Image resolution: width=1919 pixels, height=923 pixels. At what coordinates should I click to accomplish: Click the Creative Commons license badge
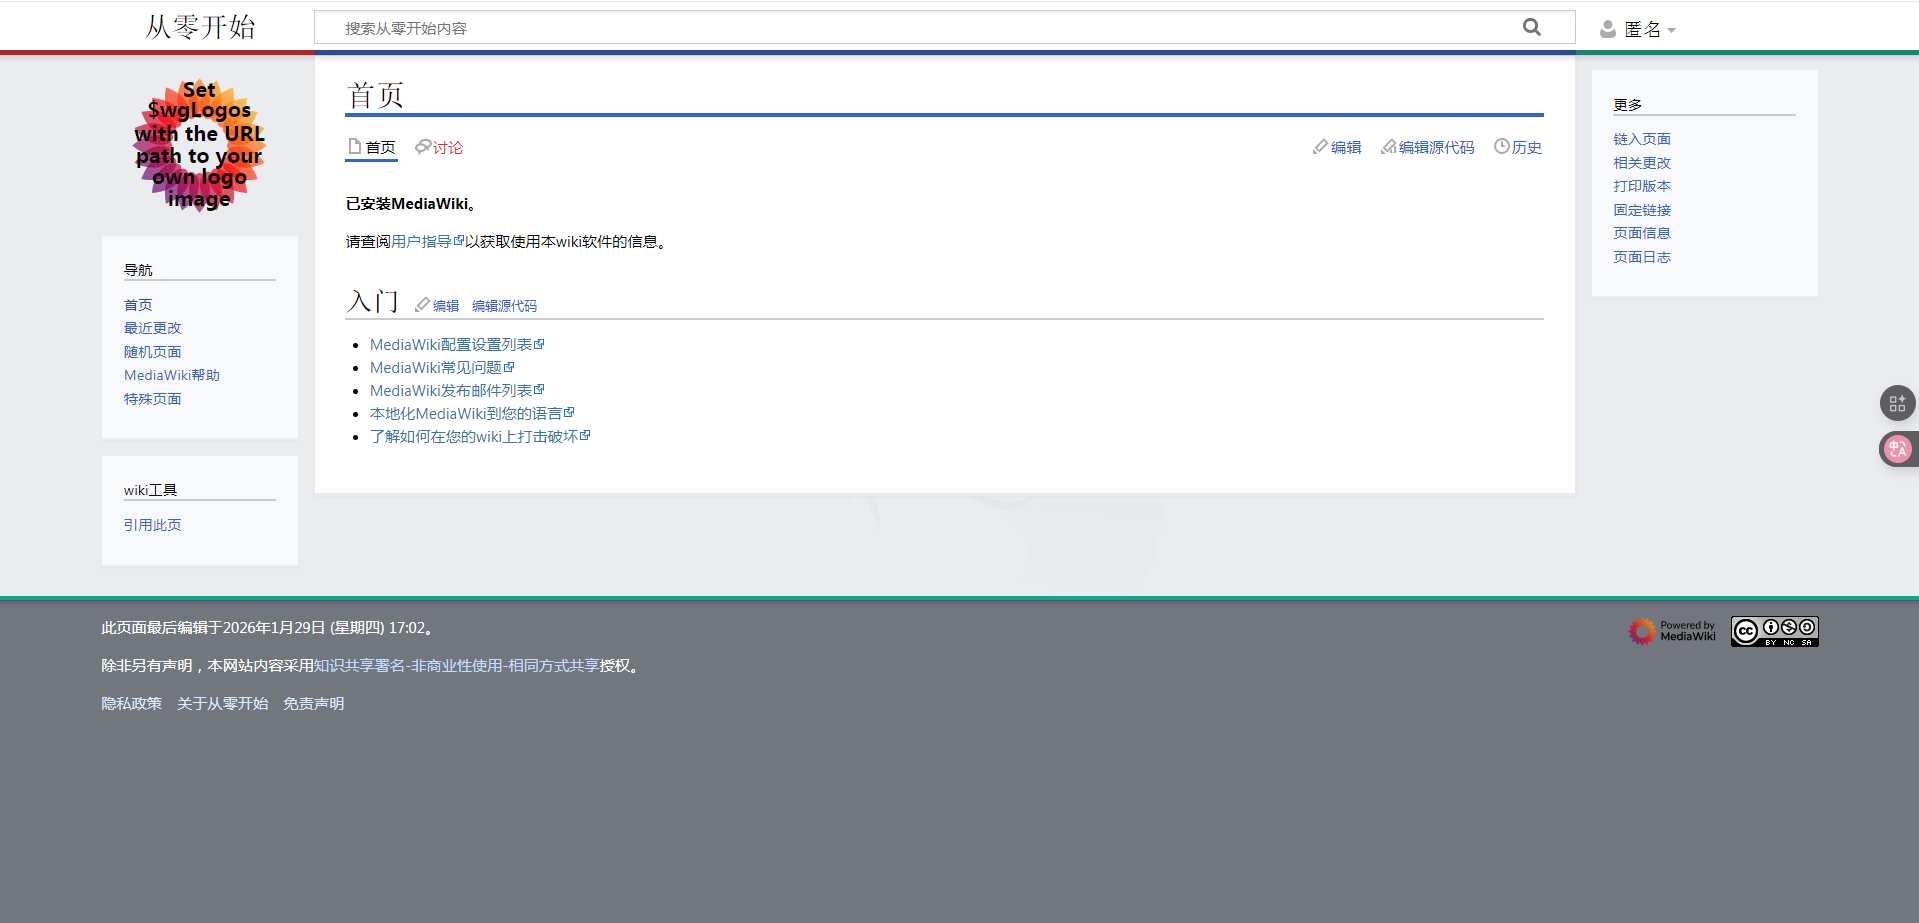click(1774, 631)
